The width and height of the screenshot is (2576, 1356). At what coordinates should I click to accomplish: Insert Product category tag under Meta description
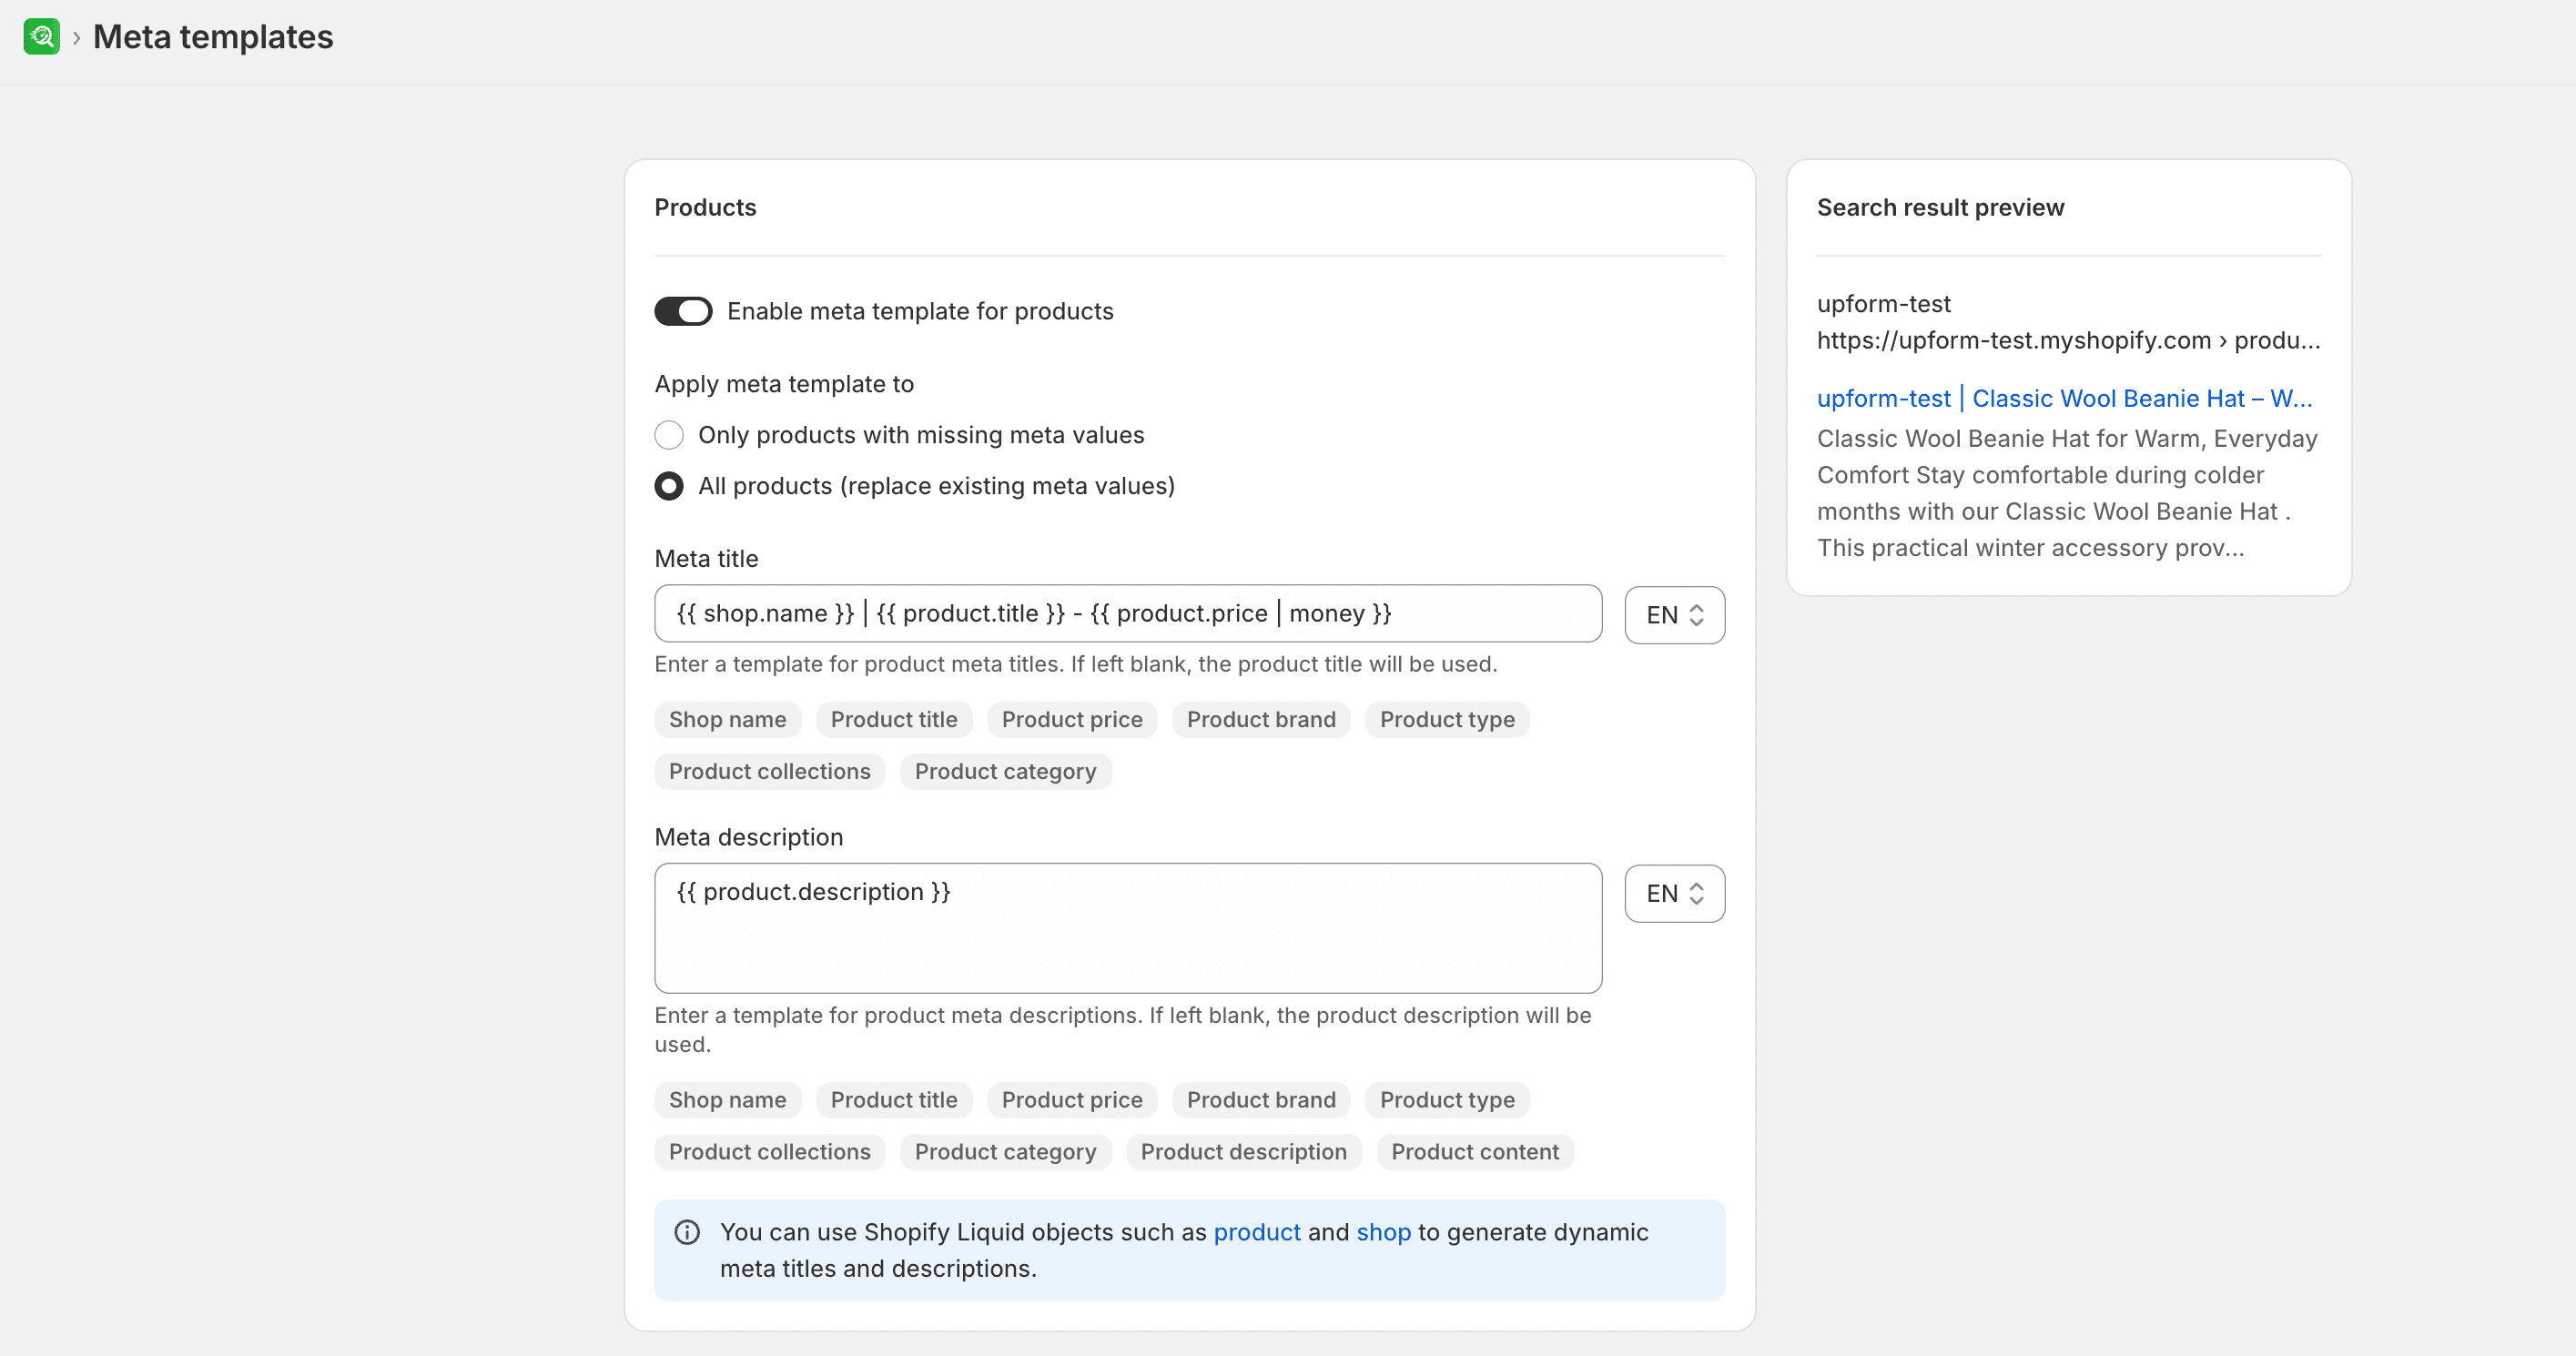[1005, 1152]
